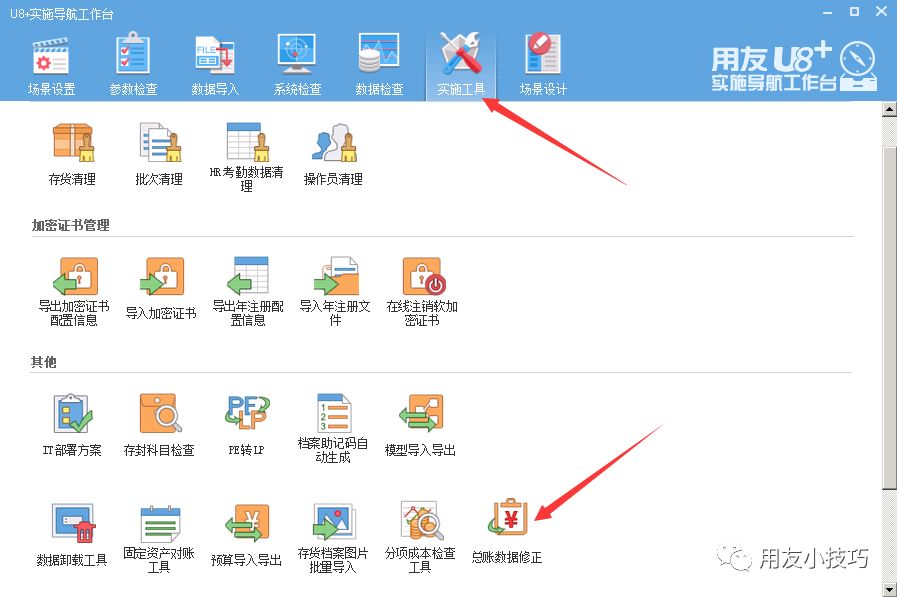897x597 pixels.
Task: Open the 批次清理 tool
Action: [159, 154]
